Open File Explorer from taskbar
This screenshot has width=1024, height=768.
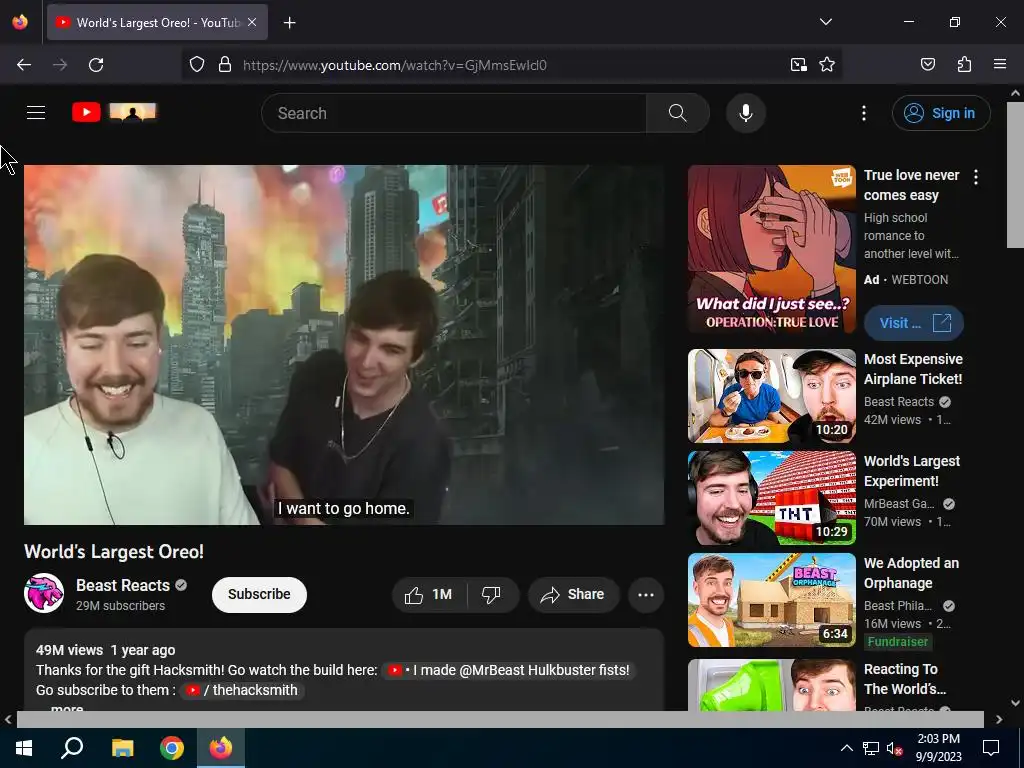122,748
